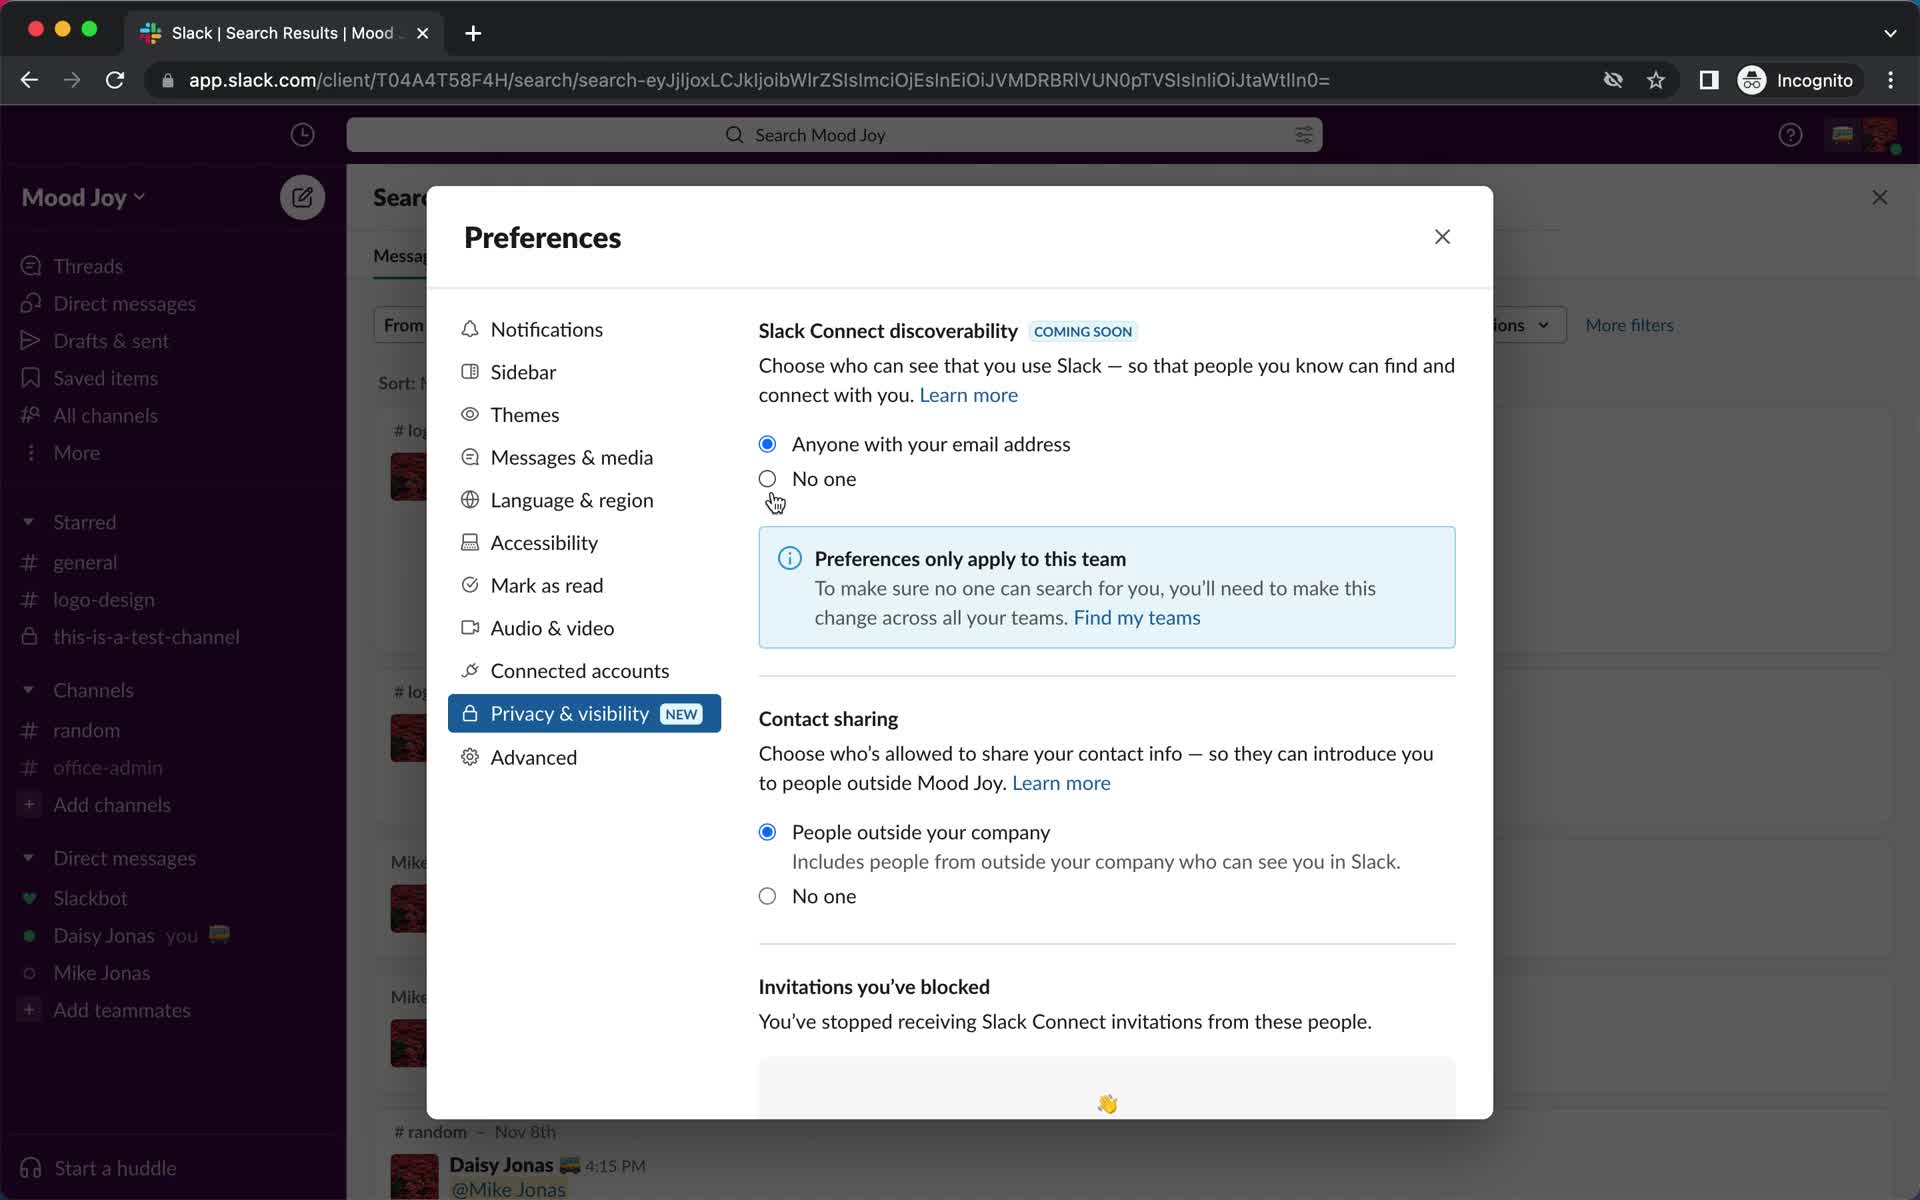Open Themes preferences section
Image resolution: width=1920 pixels, height=1200 pixels.
(x=524, y=413)
